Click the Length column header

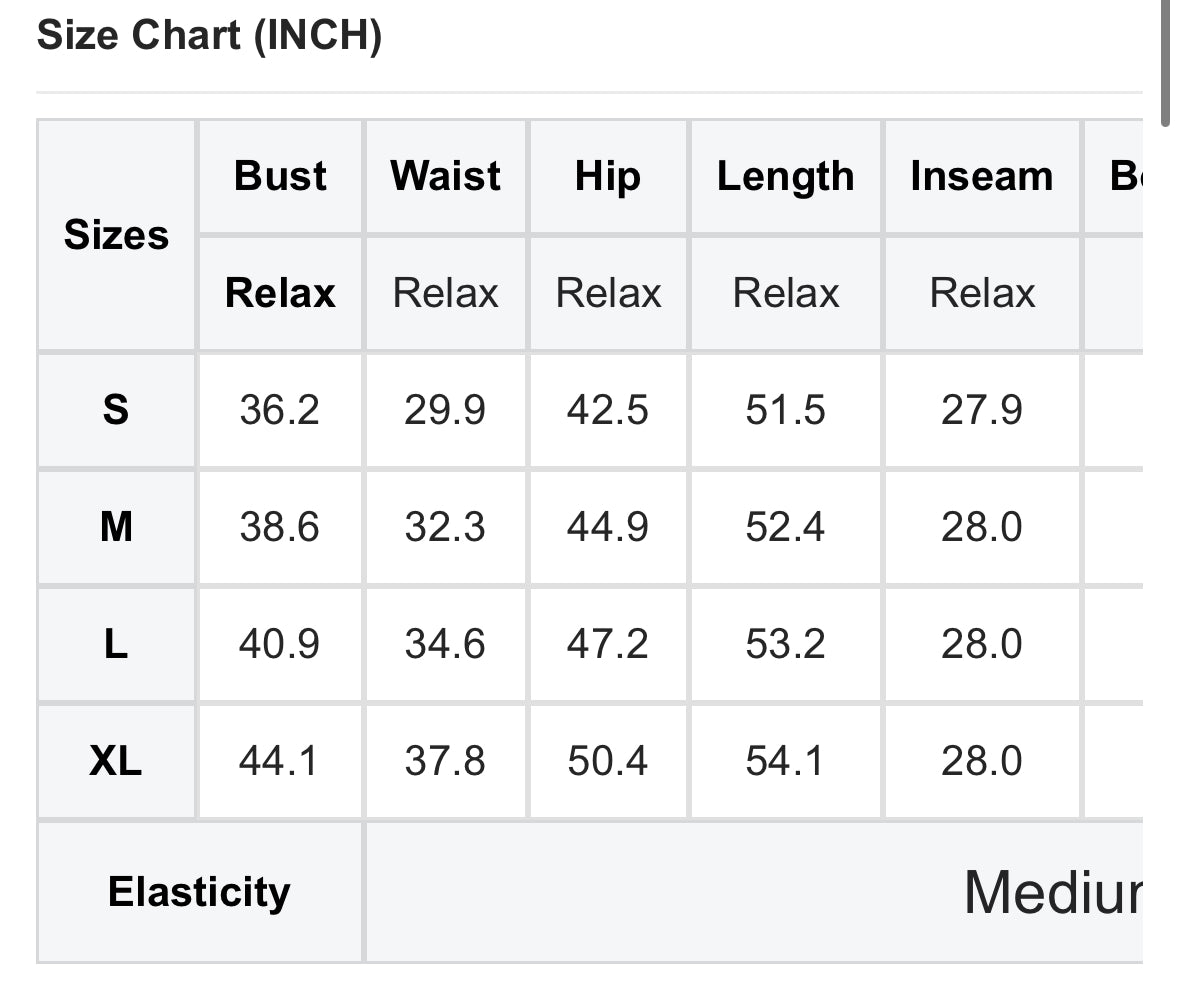point(785,176)
